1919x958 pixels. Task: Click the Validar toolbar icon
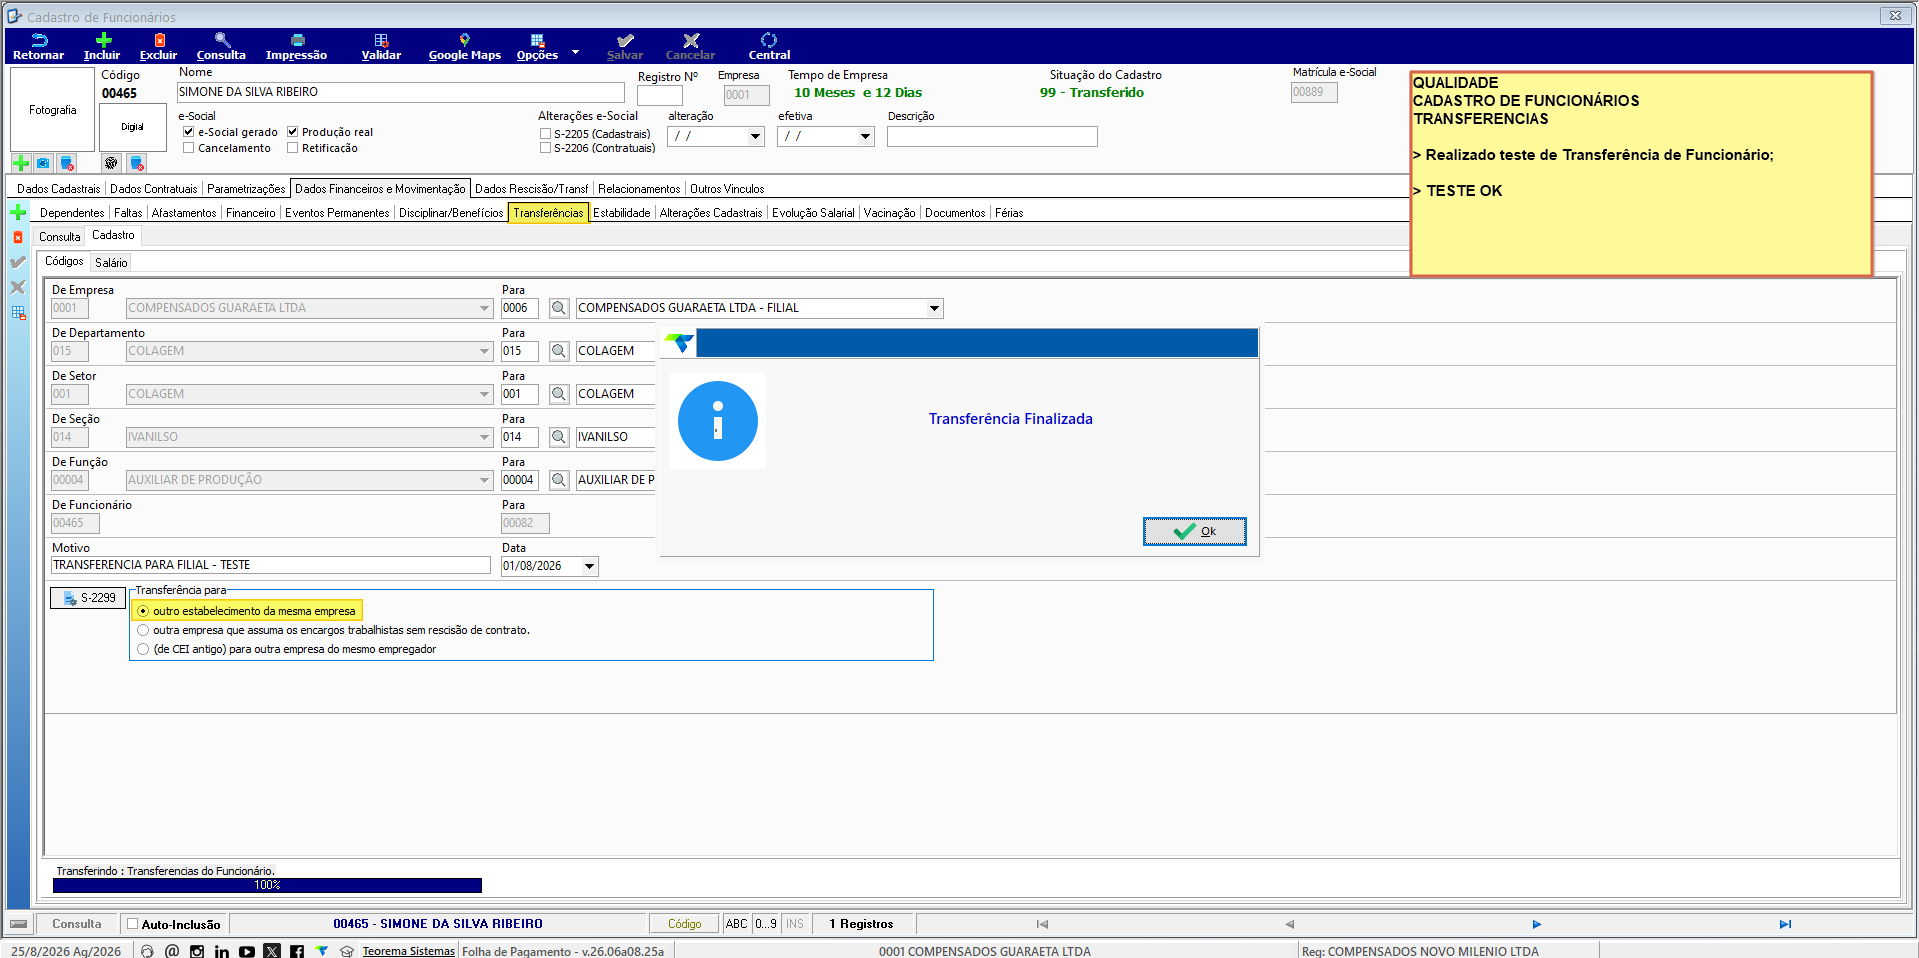381,46
